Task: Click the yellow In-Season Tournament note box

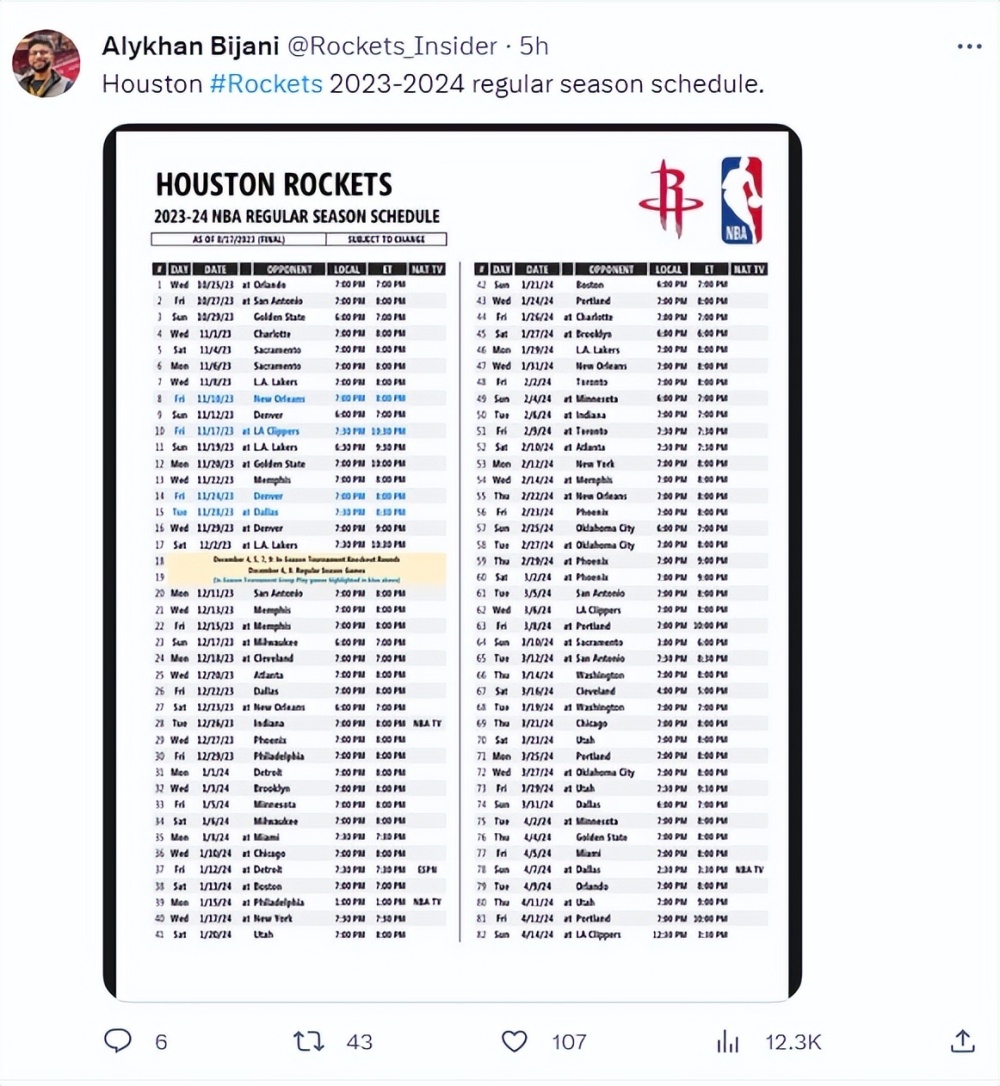Action: 306,569
